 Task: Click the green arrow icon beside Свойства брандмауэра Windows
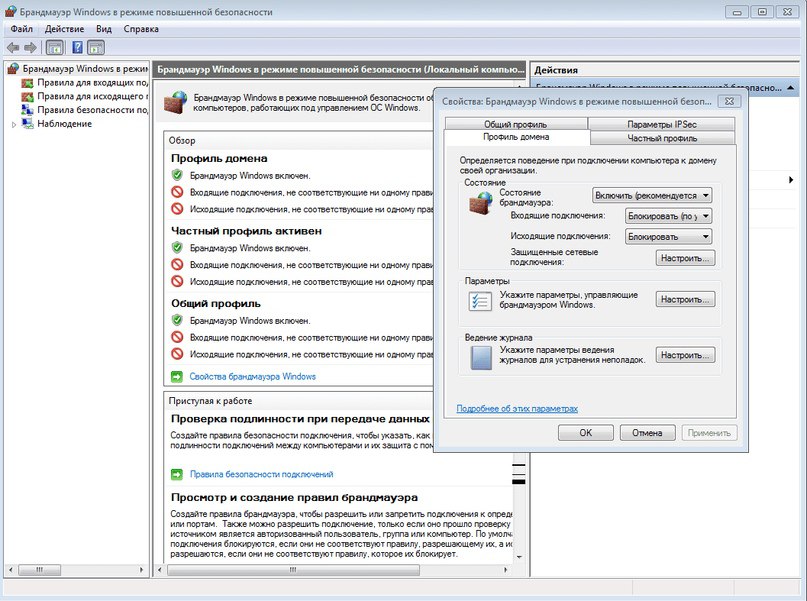click(x=177, y=377)
